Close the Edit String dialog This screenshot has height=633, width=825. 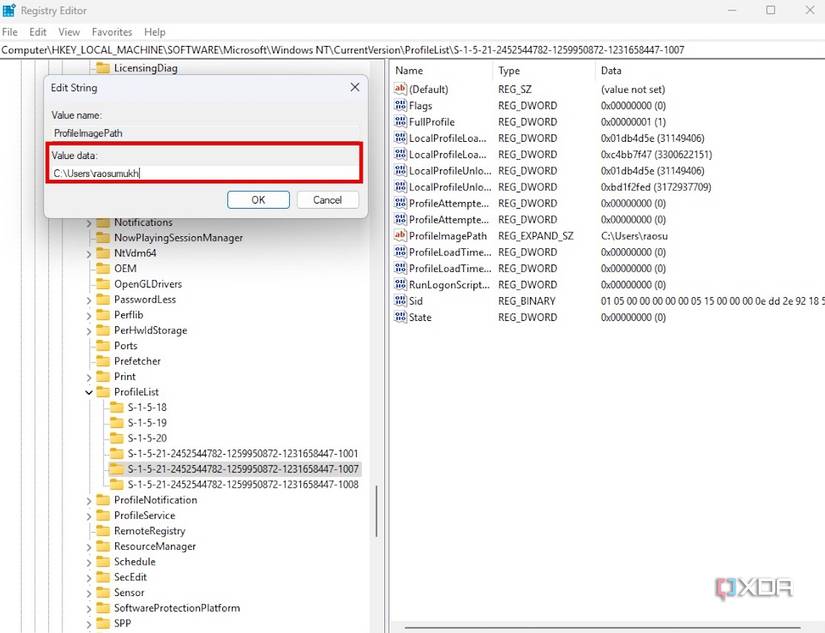[x=355, y=87]
